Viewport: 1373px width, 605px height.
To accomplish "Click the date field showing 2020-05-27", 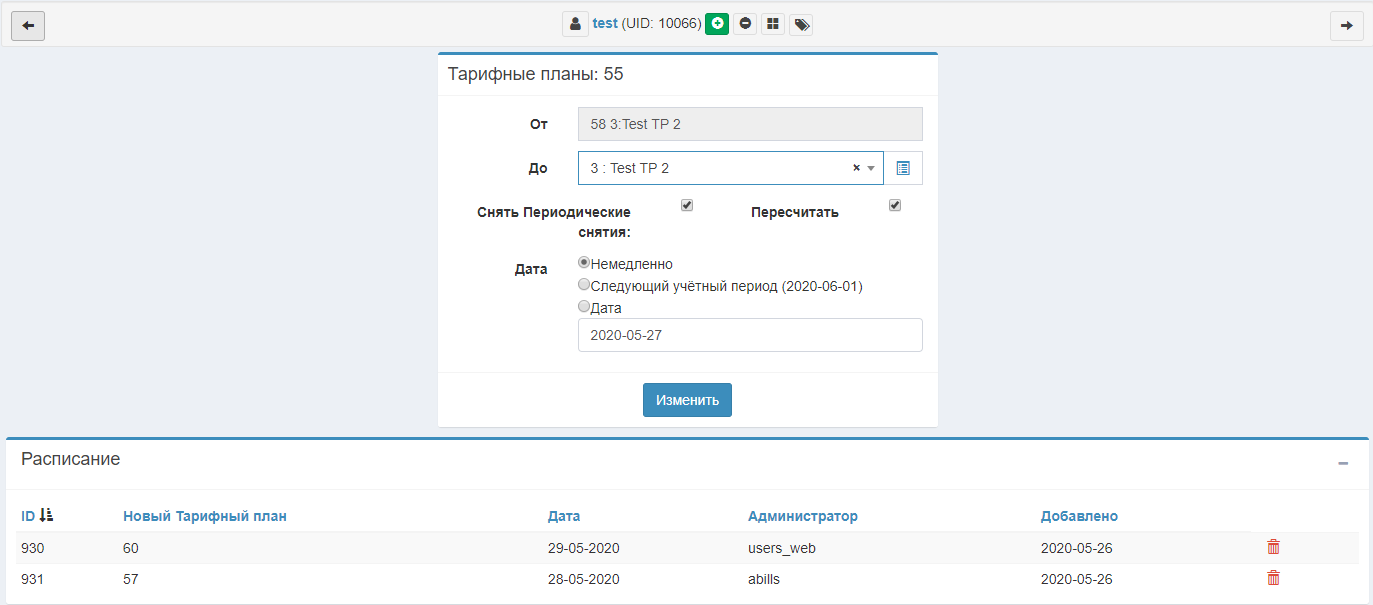I will pos(749,336).
